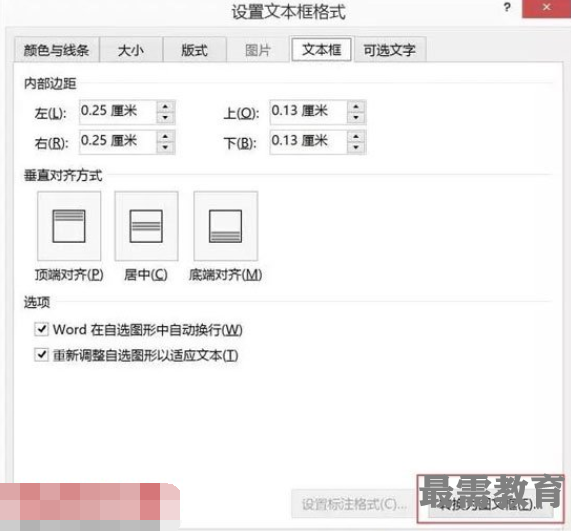The width and height of the screenshot is (571, 531).
Task: Decrease the top (上) margin value
Action: click(x=356, y=118)
